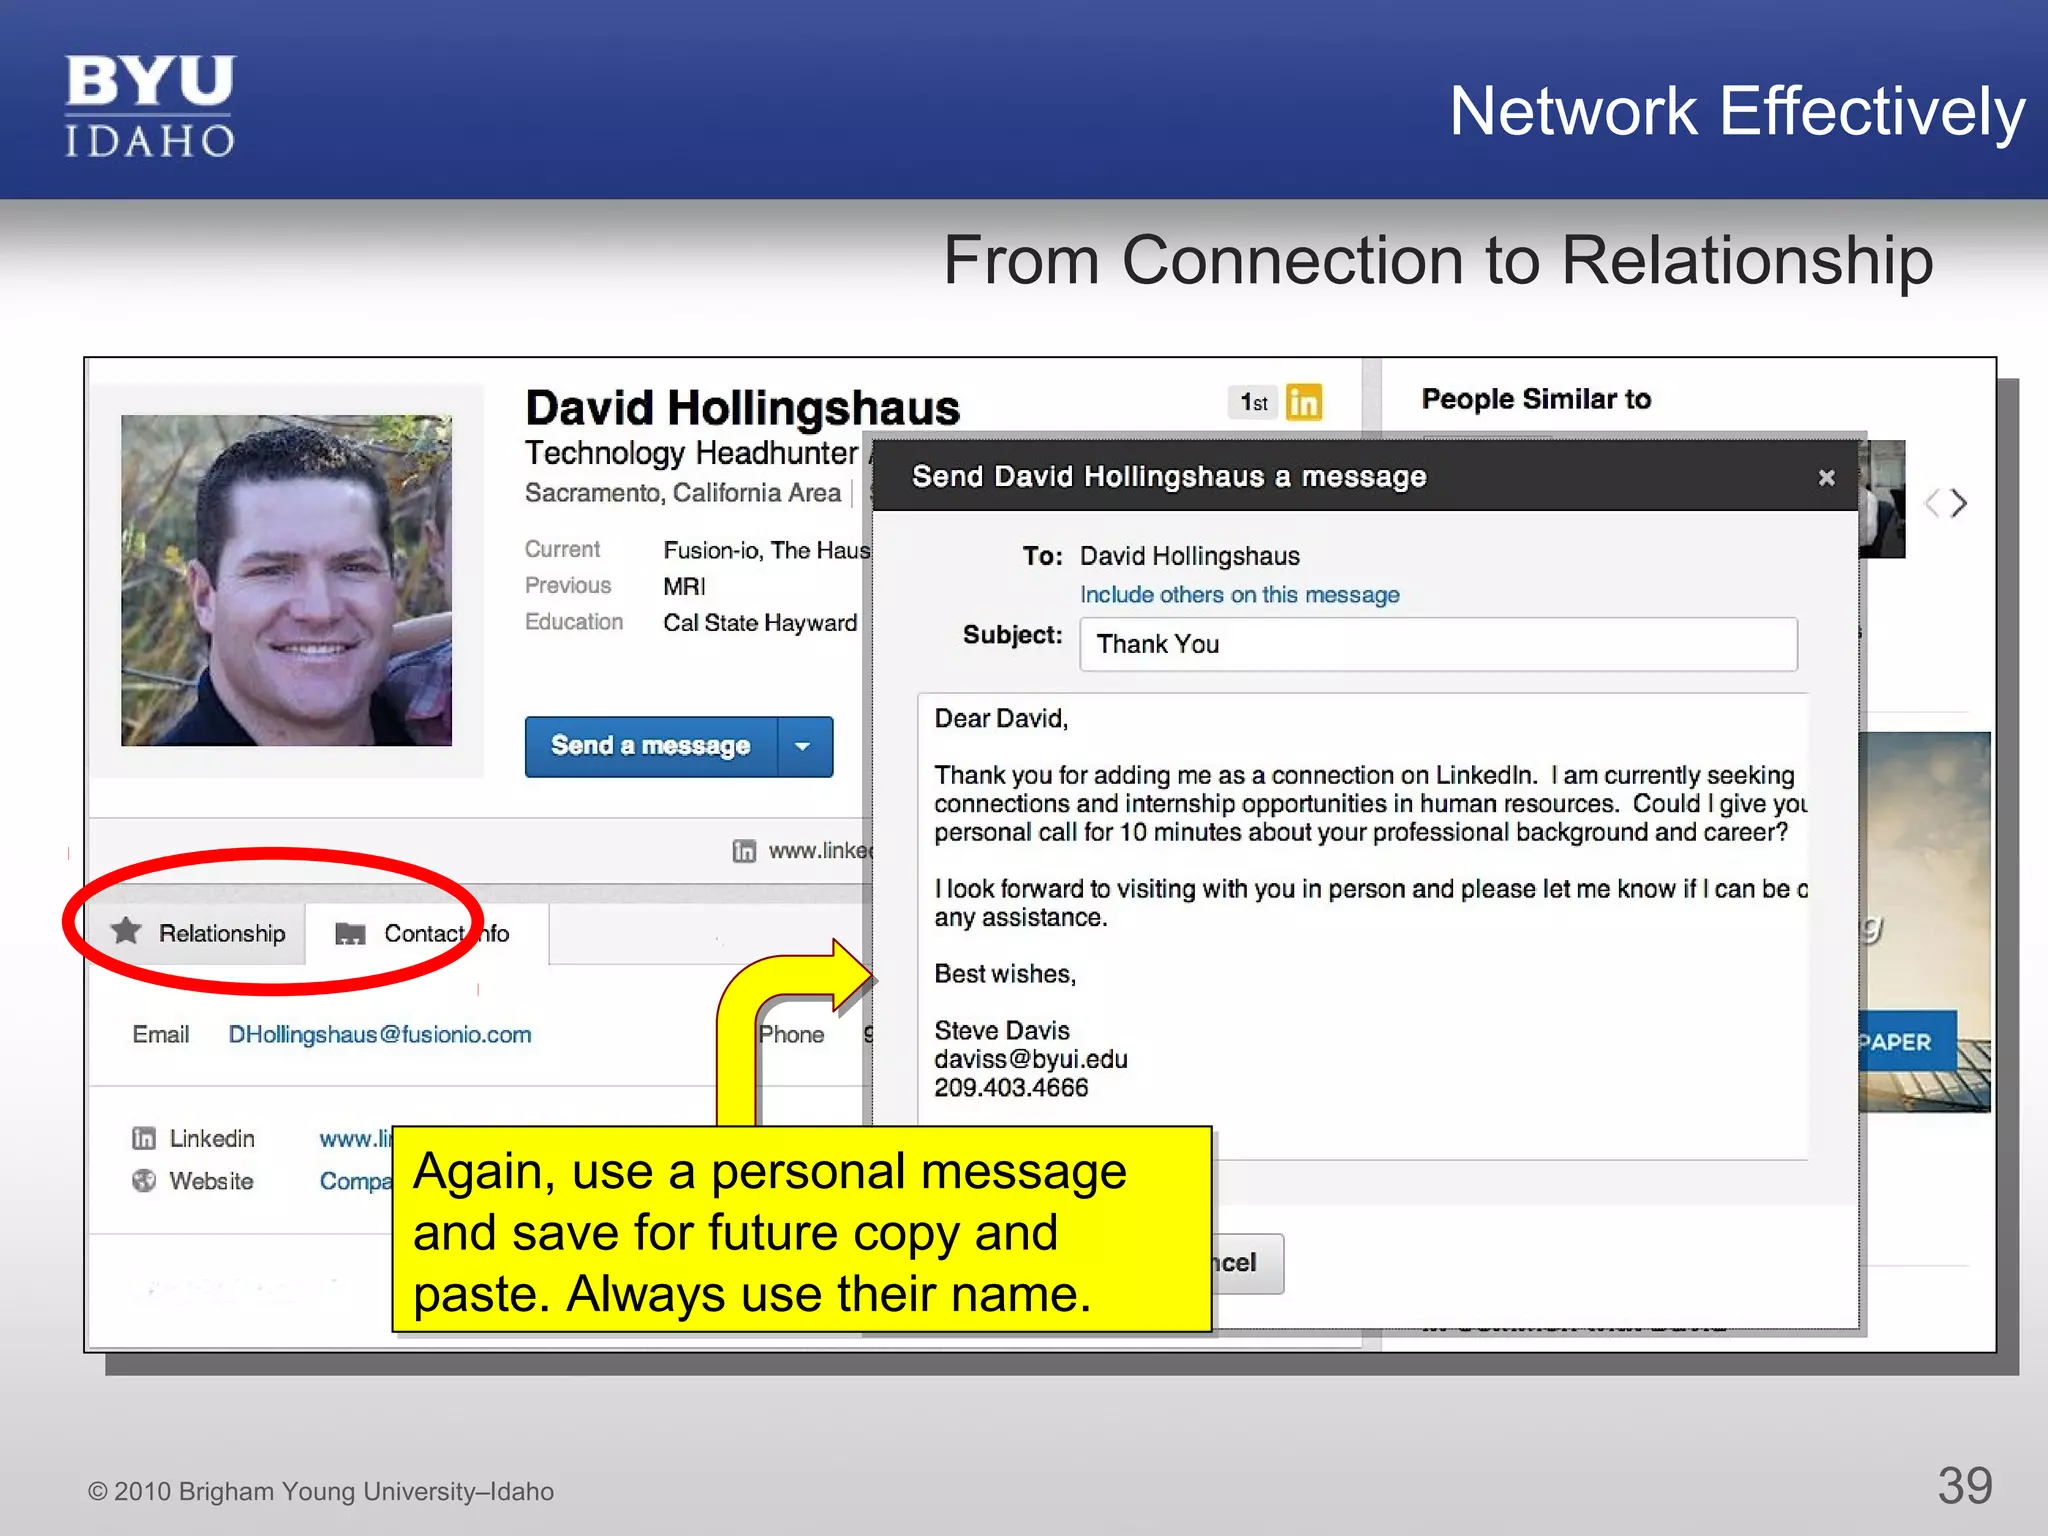This screenshot has height=1536, width=2048.
Task: Click the next arrow in People Similar
Action: tap(1959, 503)
